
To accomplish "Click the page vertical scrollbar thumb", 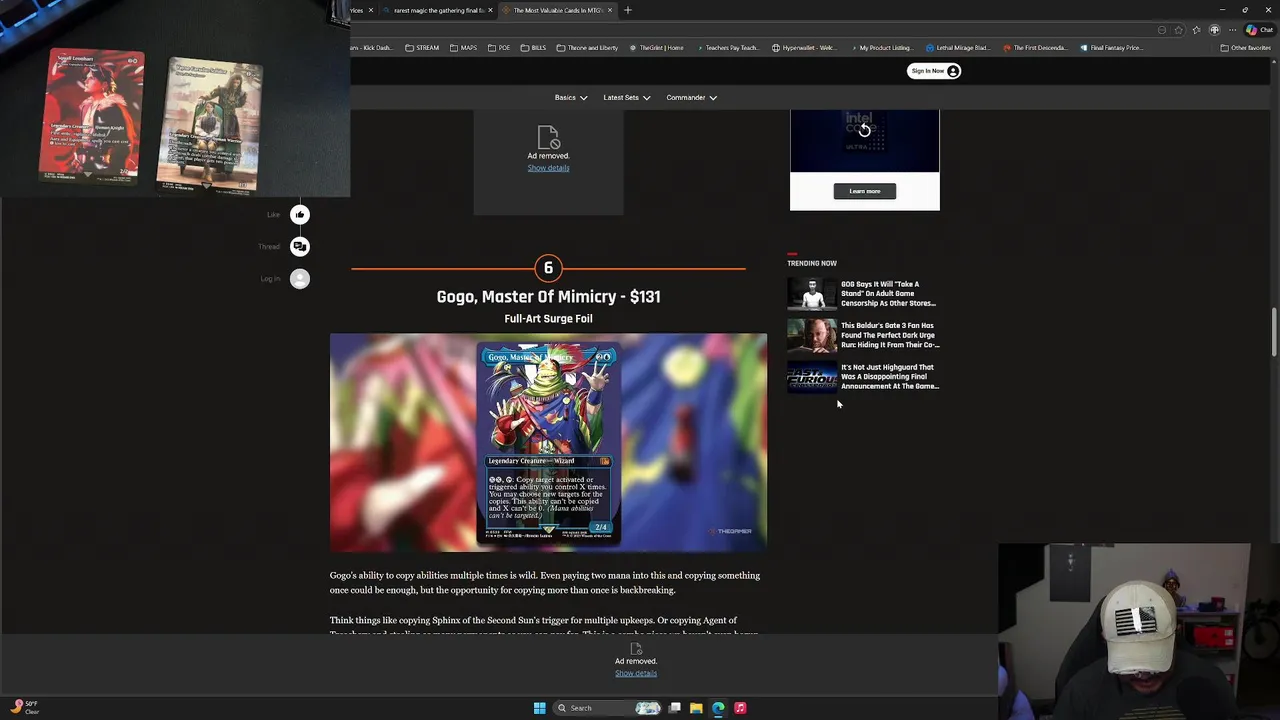I will point(1274,332).
